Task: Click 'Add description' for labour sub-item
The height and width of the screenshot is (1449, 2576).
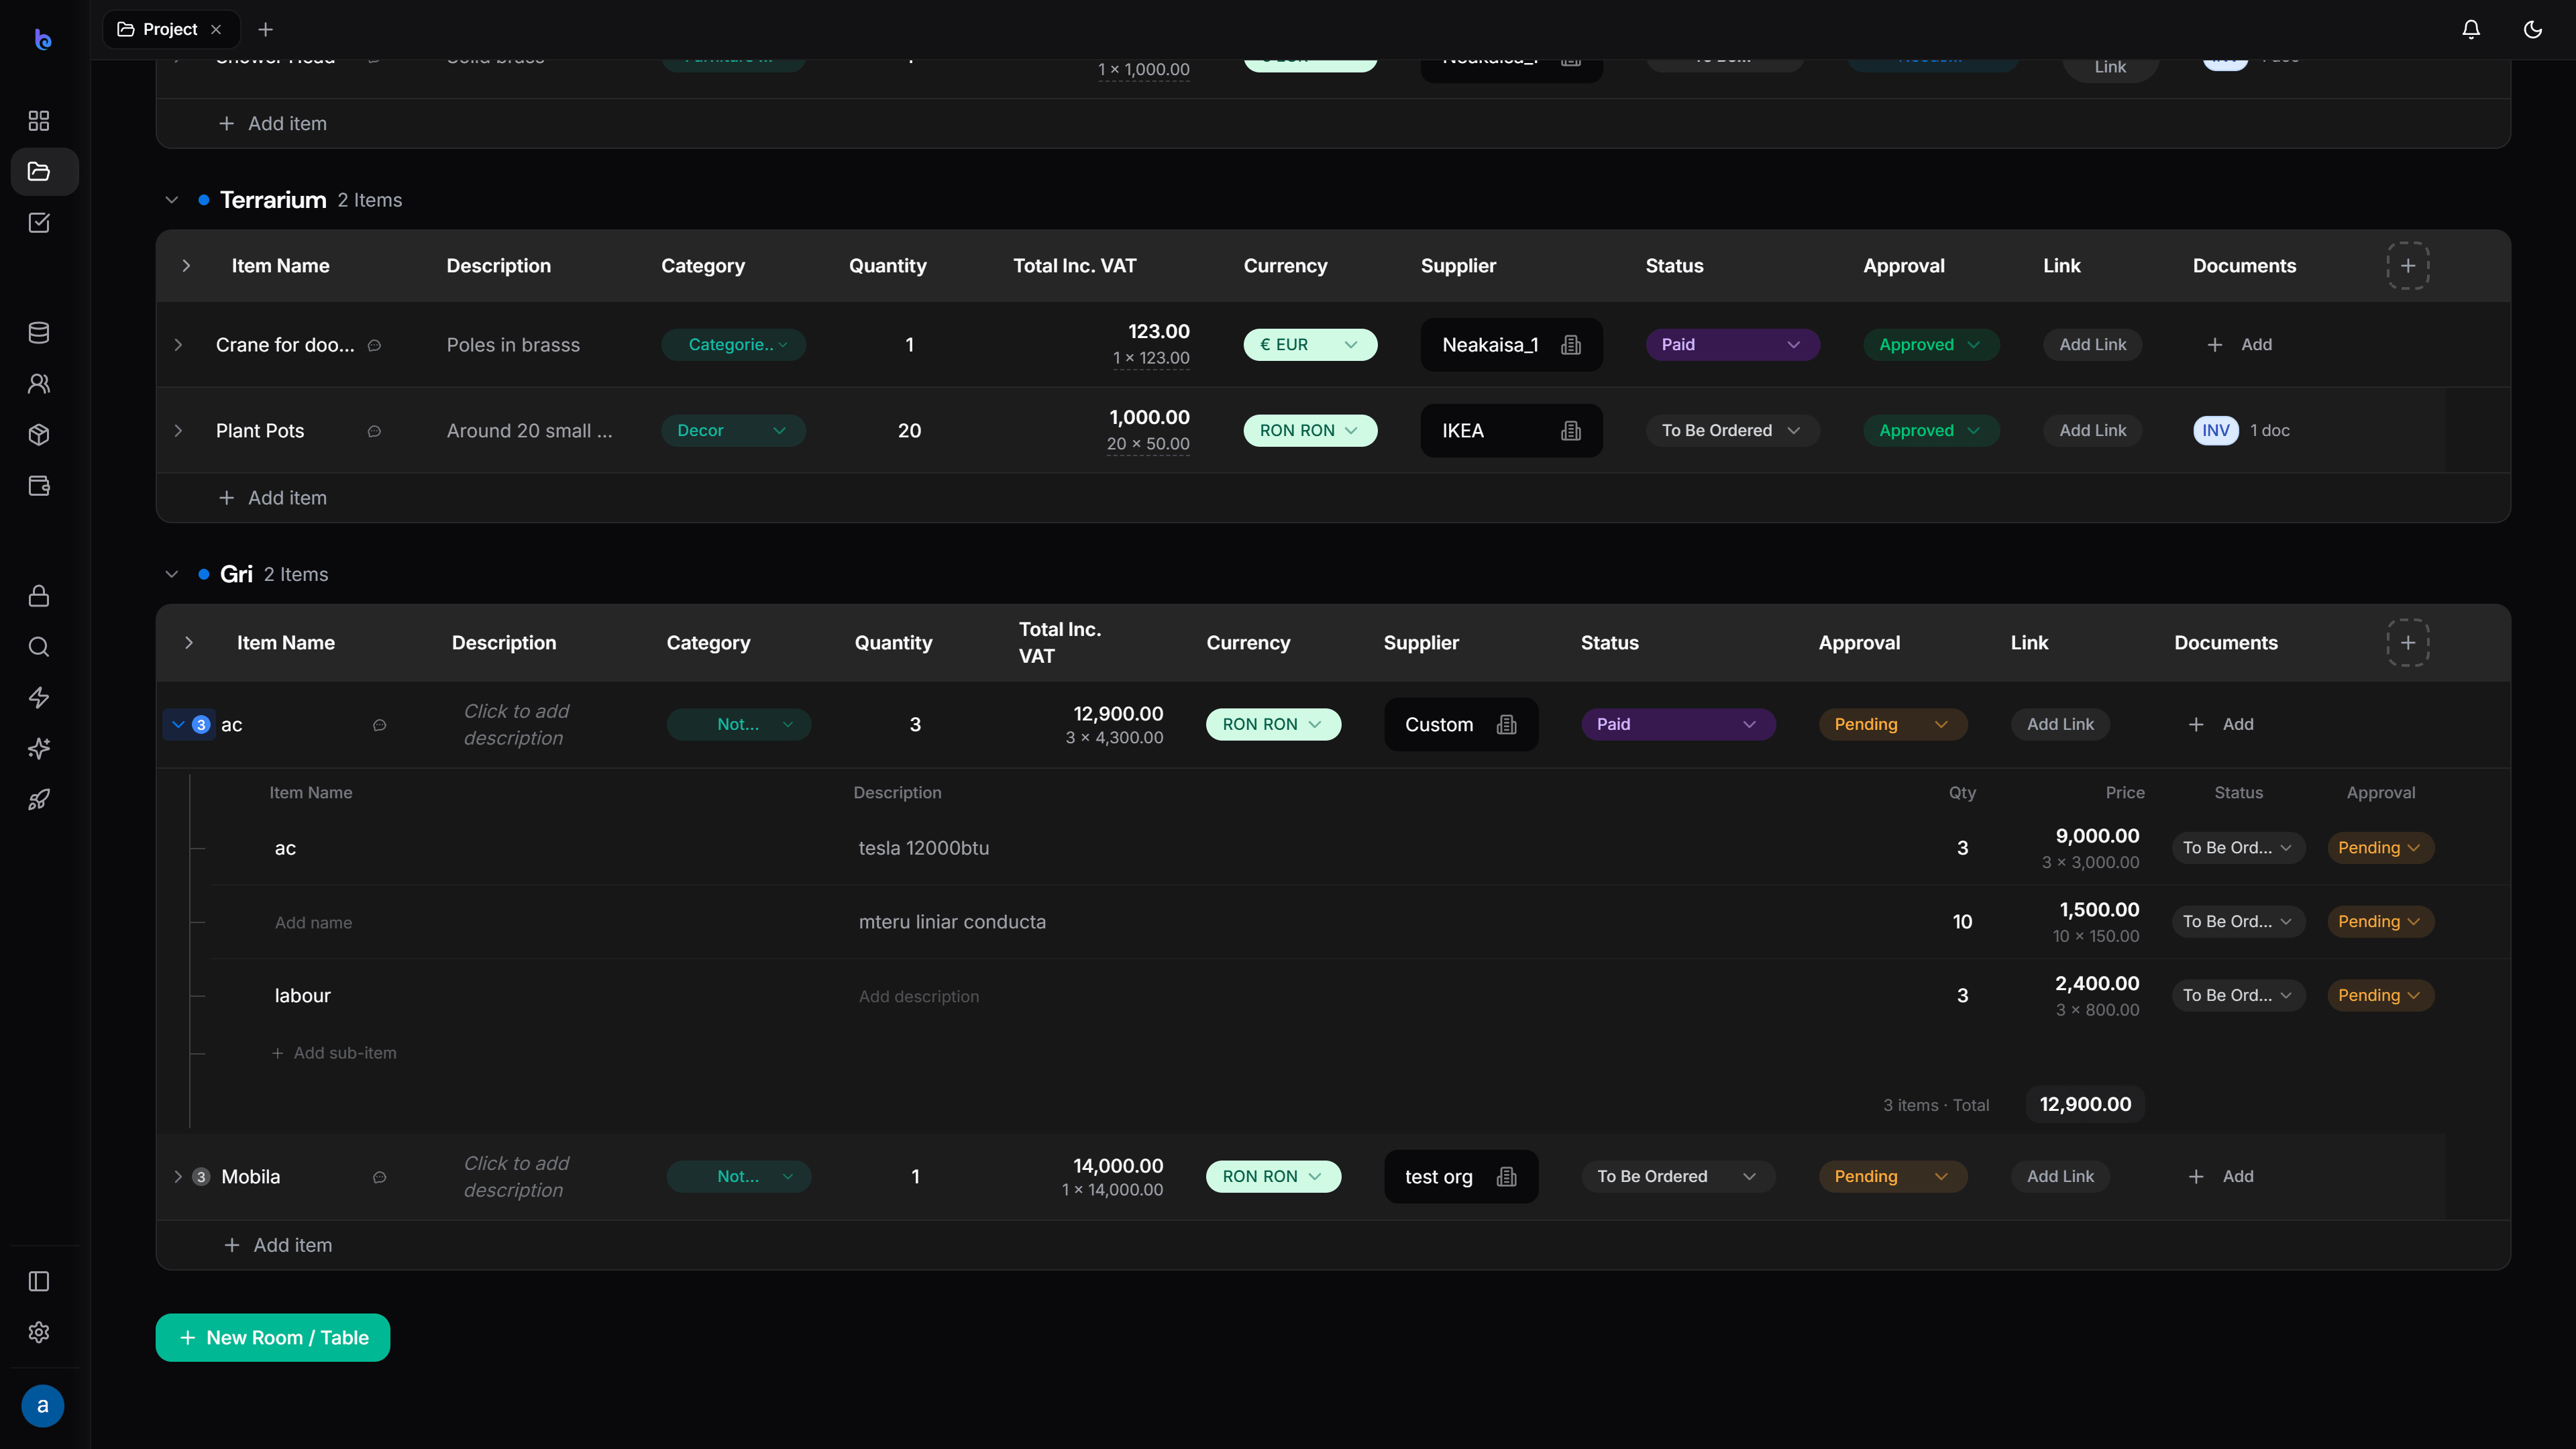Action: point(919,997)
